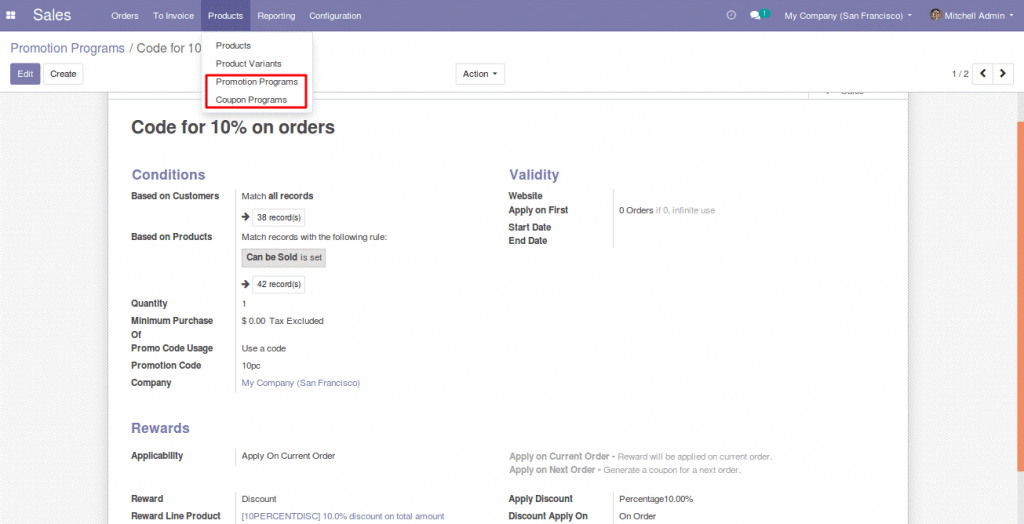Open the Configuration menu
1024x524 pixels.
click(x=335, y=16)
